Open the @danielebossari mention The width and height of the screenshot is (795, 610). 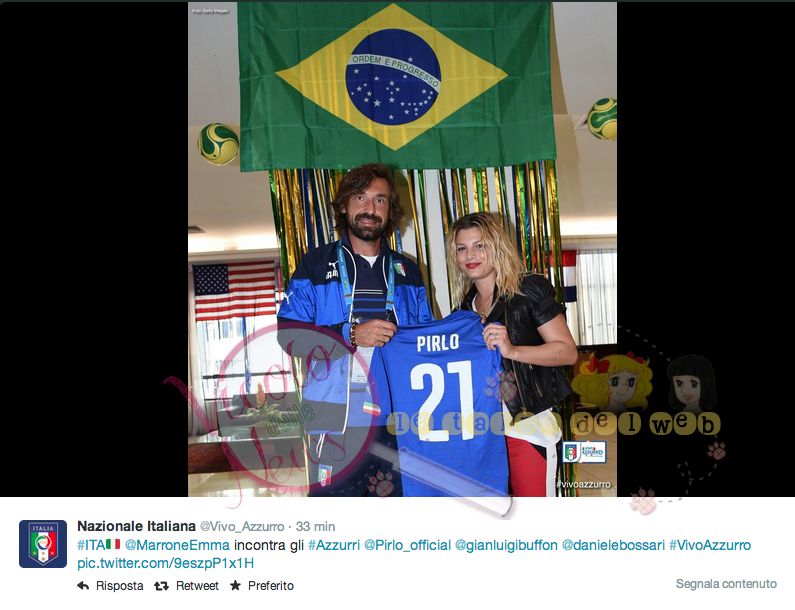(x=613, y=545)
